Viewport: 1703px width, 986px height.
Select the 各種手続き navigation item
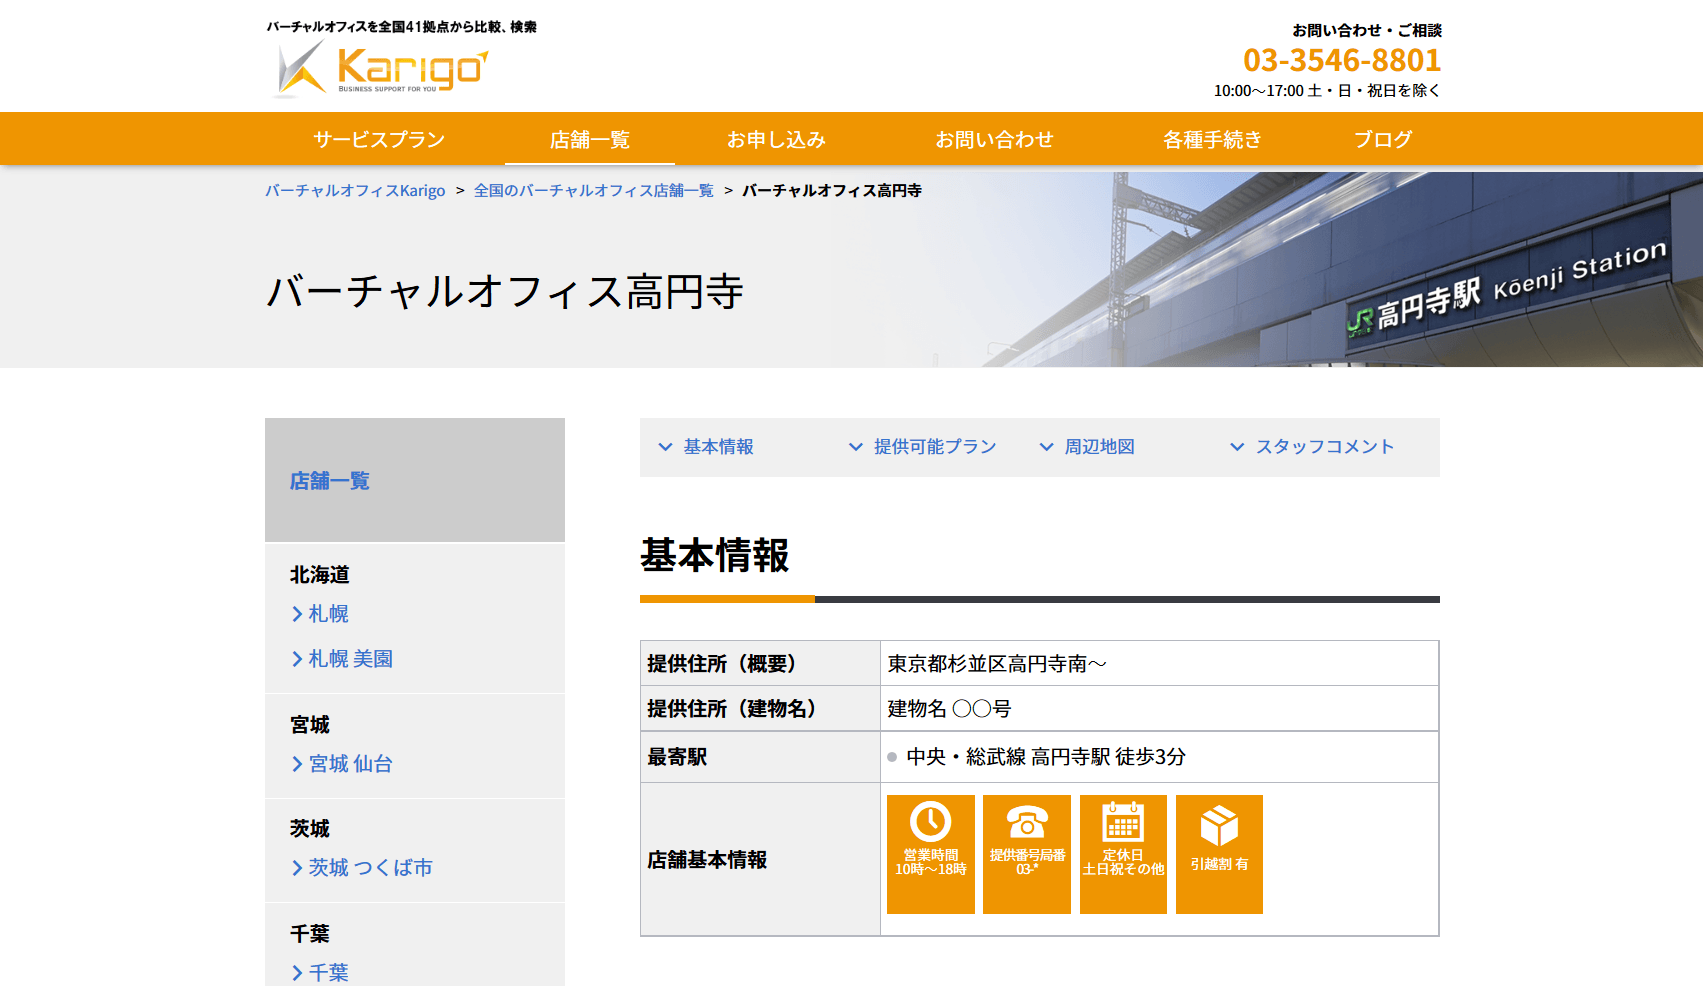pyautogui.click(x=1212, y=139)
